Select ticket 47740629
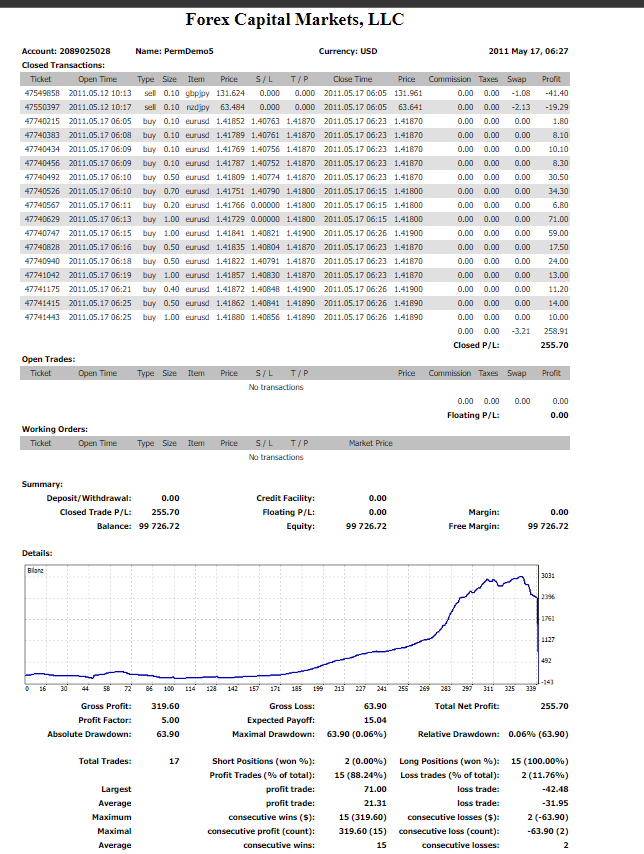644x854 pixels. (x=42, y=219)
